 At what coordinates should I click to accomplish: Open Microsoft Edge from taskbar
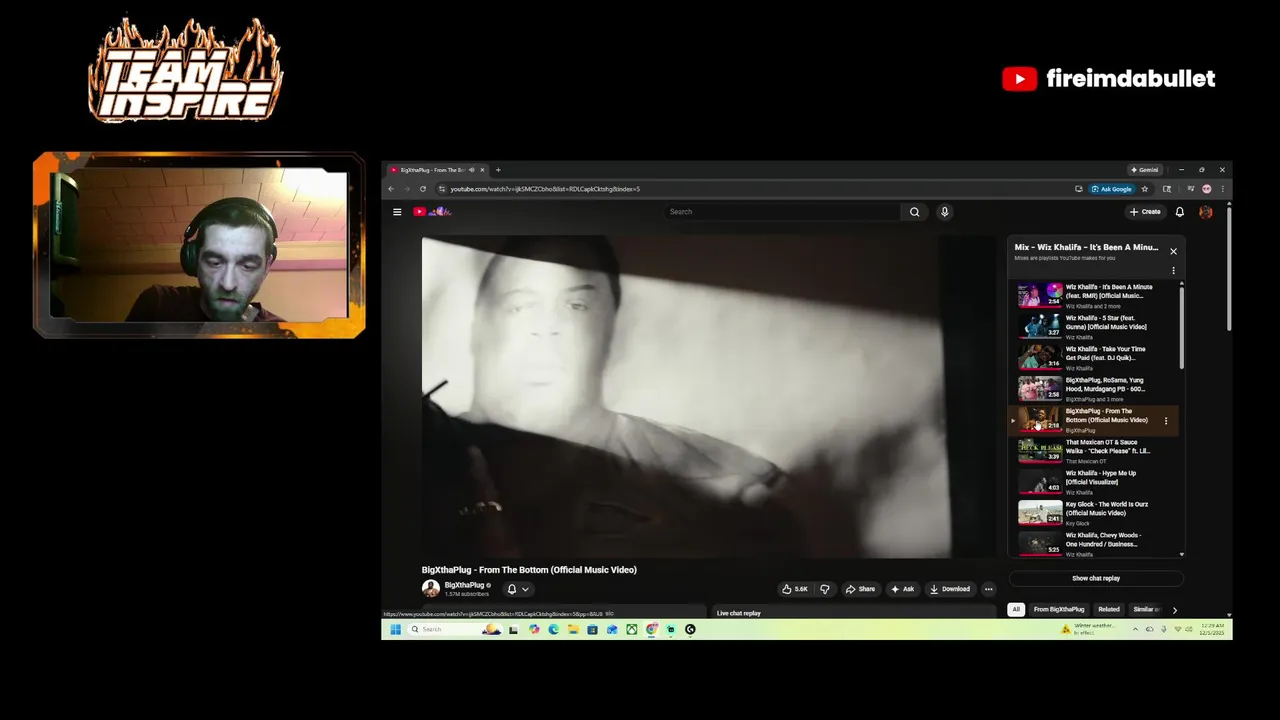[553, 629]
